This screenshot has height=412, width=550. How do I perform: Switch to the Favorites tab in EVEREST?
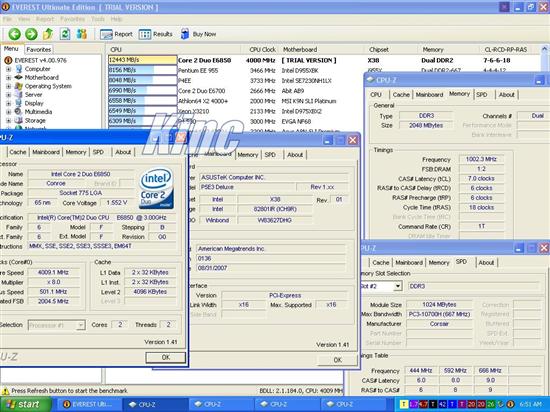pos(39,49)
